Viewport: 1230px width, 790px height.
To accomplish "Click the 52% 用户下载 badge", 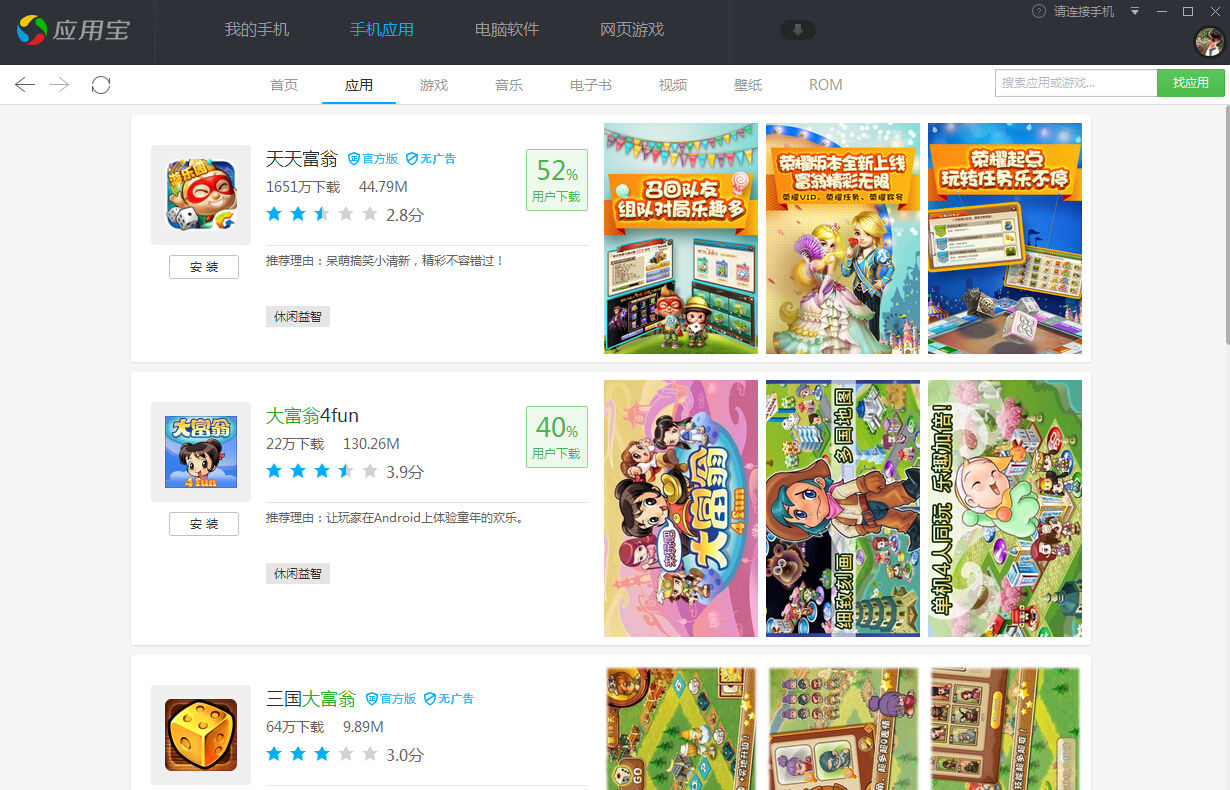I will pyautogui.click(x=557, y=180).
